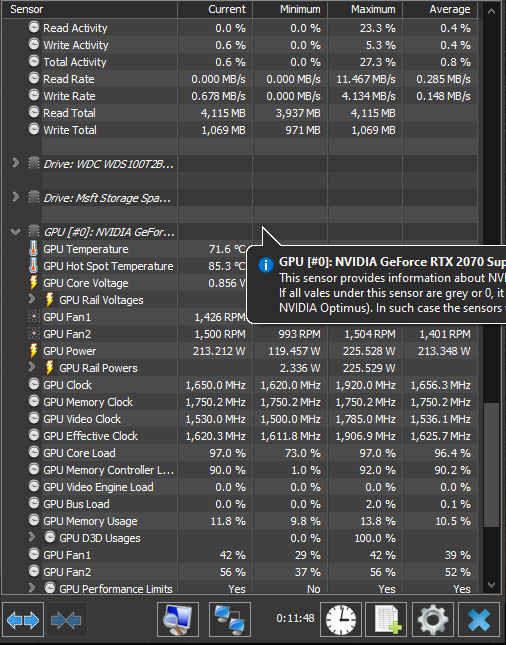Image resolution: width=506 pixels, height=645 pixels.
Task: Click the Read Activity gauge icon
Action: [x=34, y=27]
